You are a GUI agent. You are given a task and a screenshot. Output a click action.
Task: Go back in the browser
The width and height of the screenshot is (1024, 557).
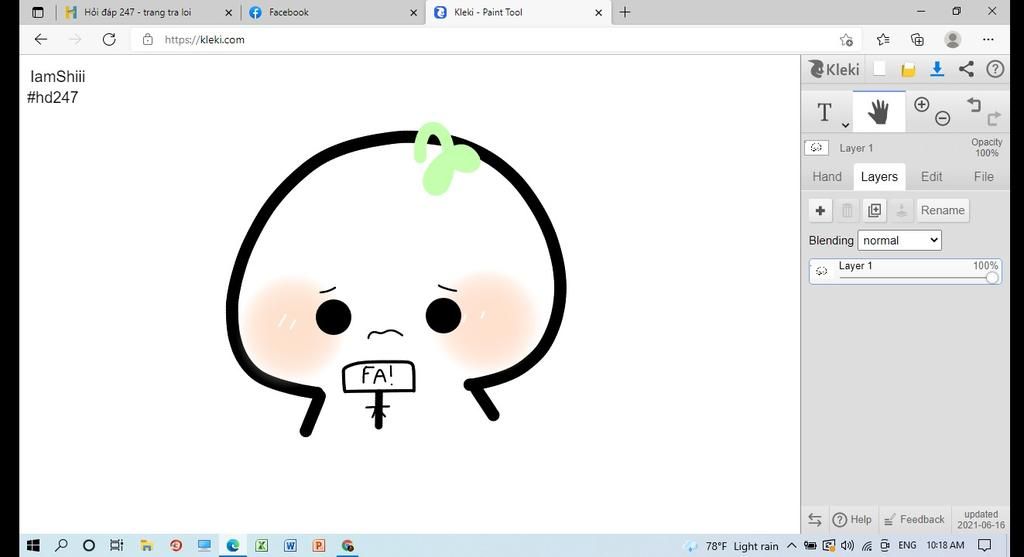click(40, 39)
